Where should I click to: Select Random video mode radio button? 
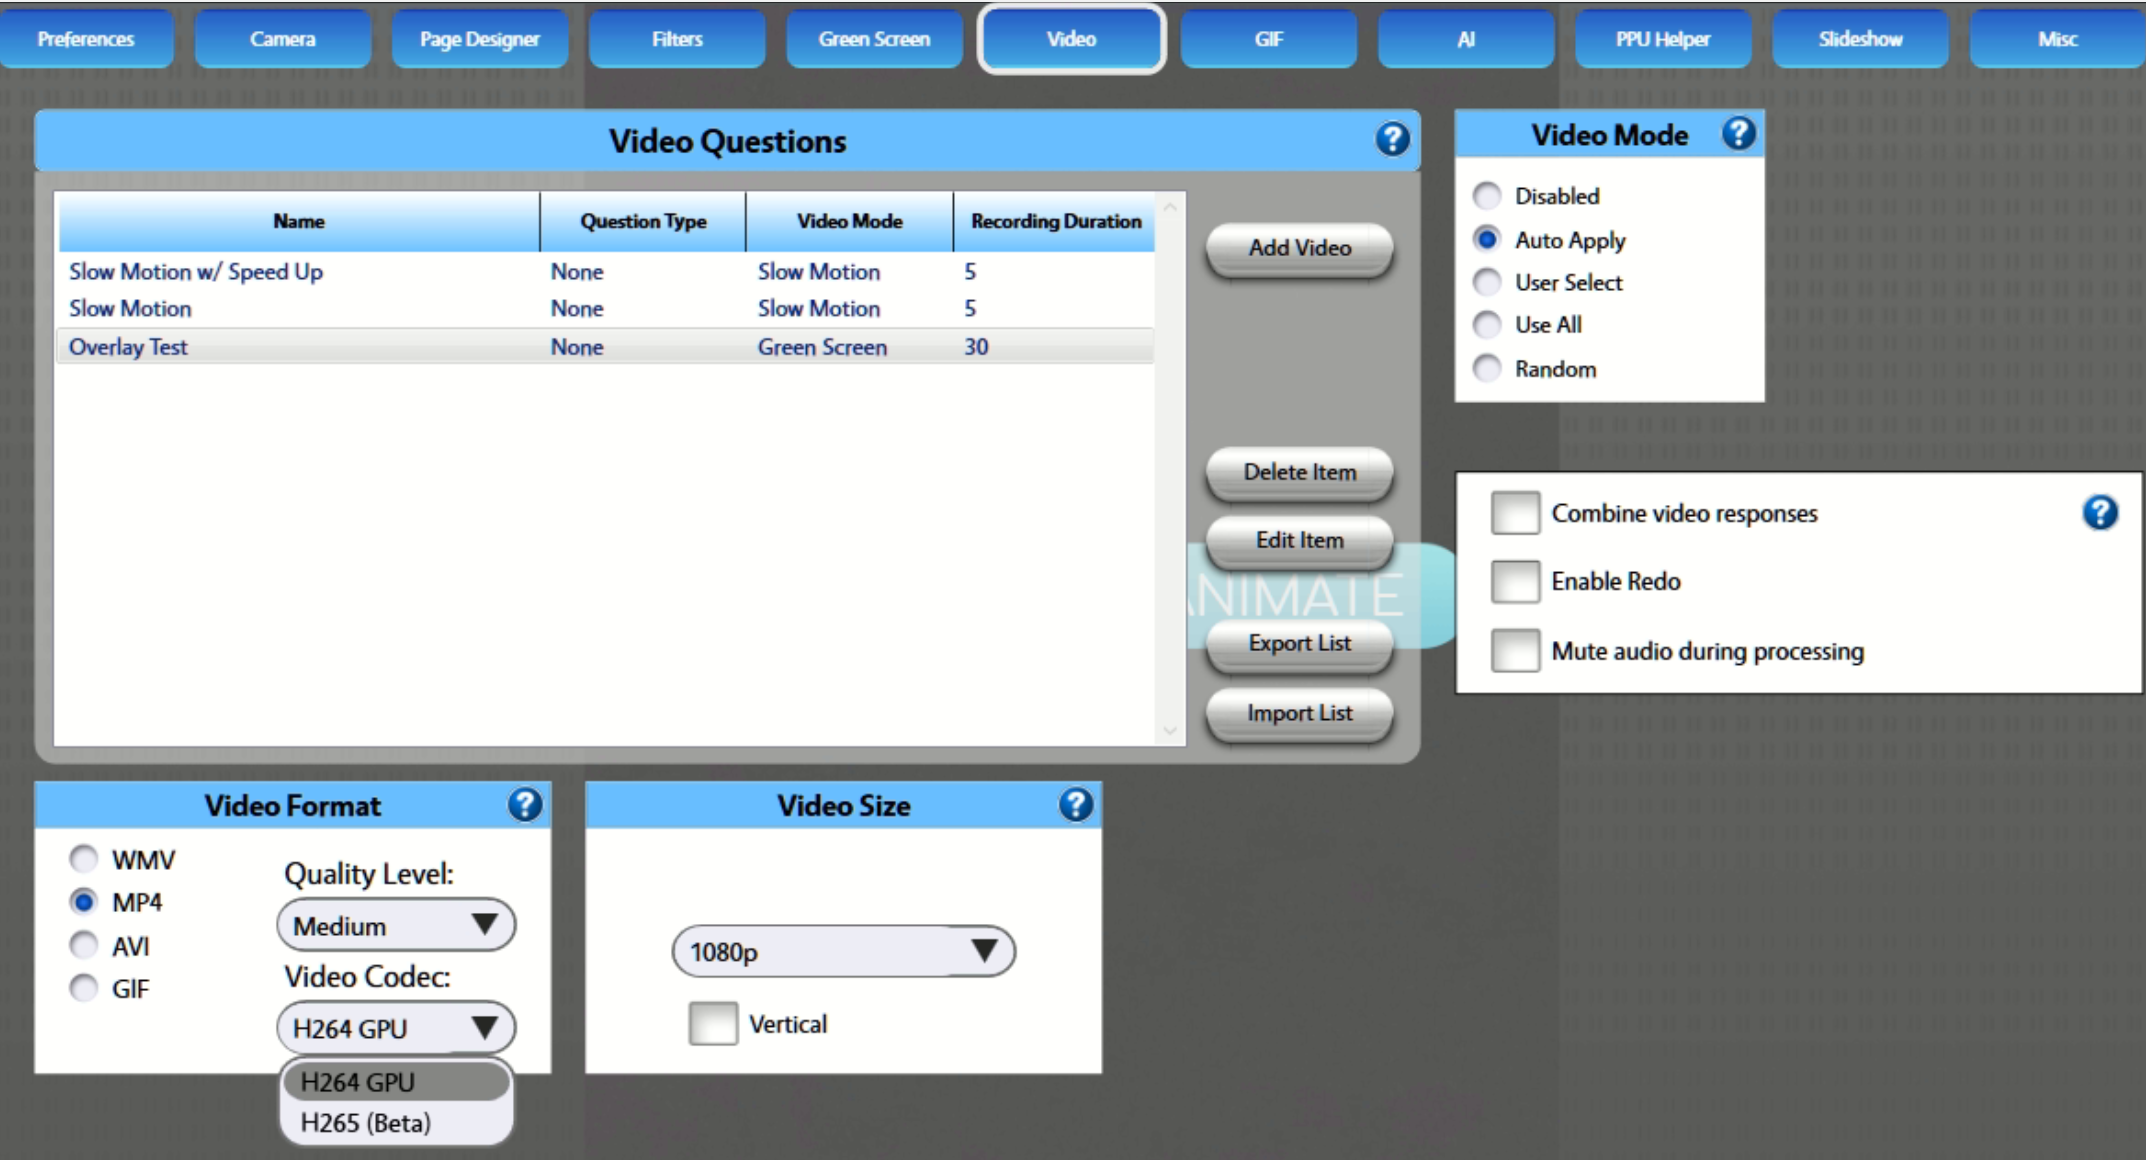click(1487, 368)
